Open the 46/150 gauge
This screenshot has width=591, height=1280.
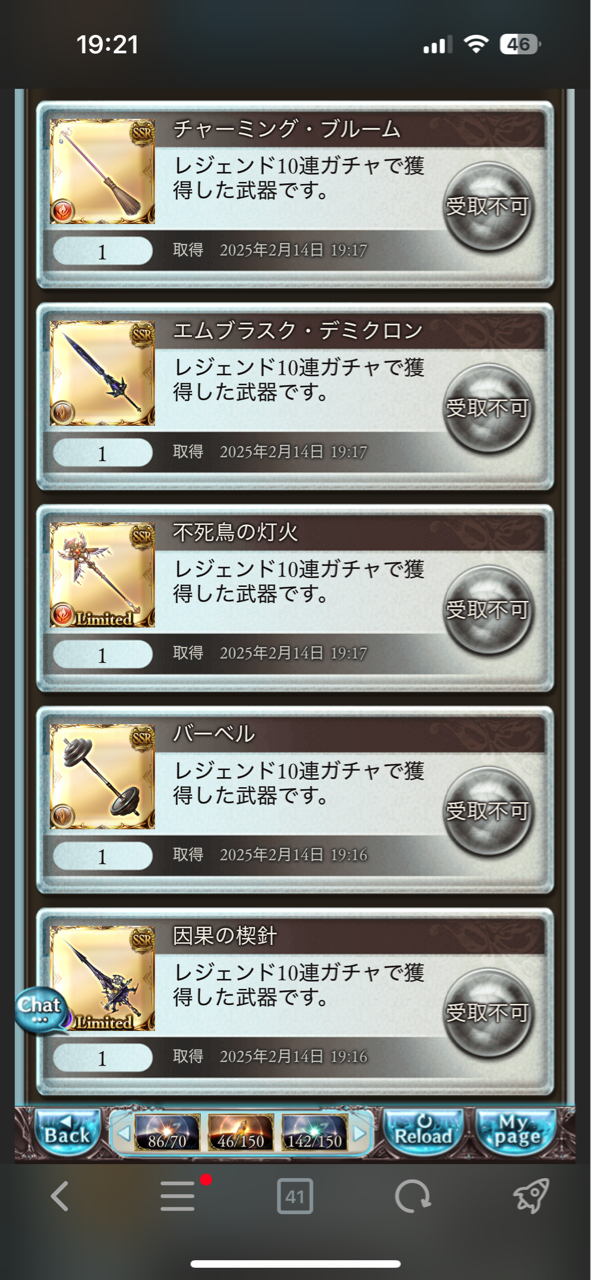[x=241, y=1133]
